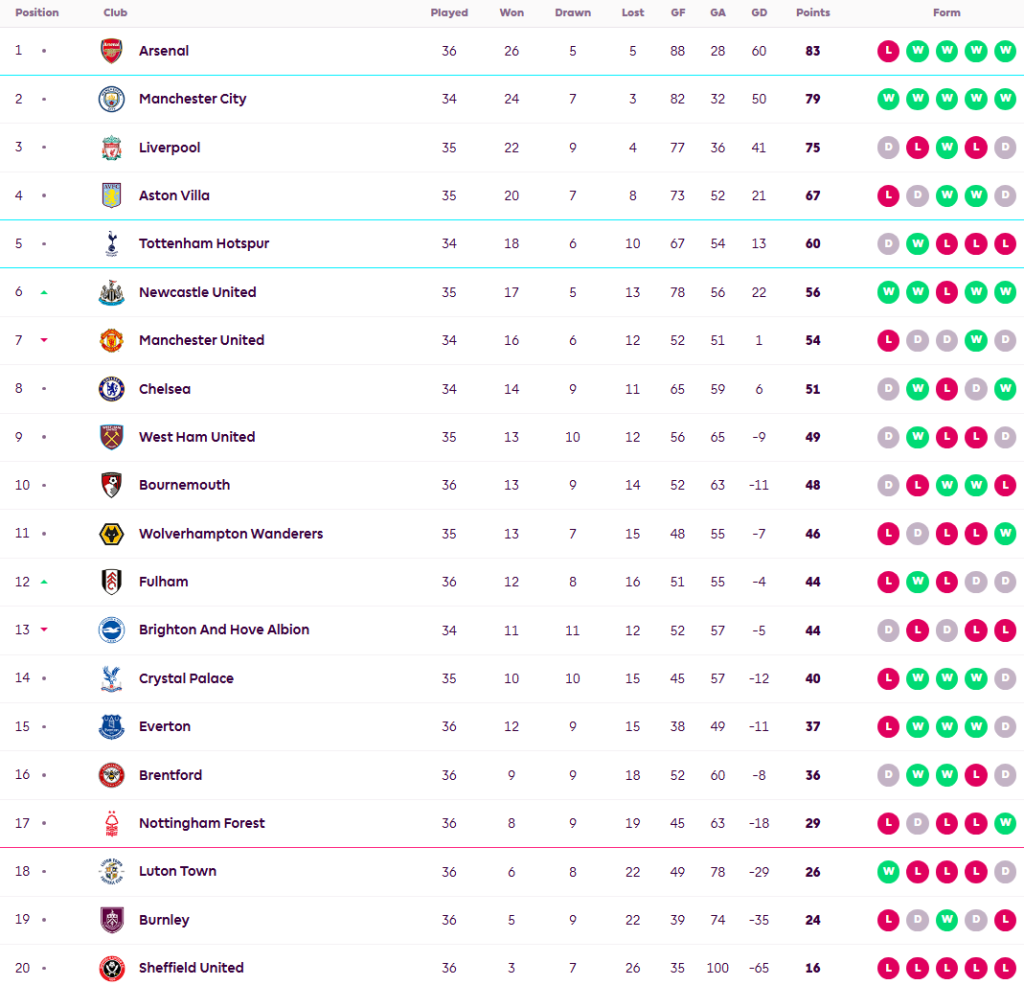Viewport: 1024px width, 985px height.
Task: Click the Manchester City club crest
Action: (111, 99)
